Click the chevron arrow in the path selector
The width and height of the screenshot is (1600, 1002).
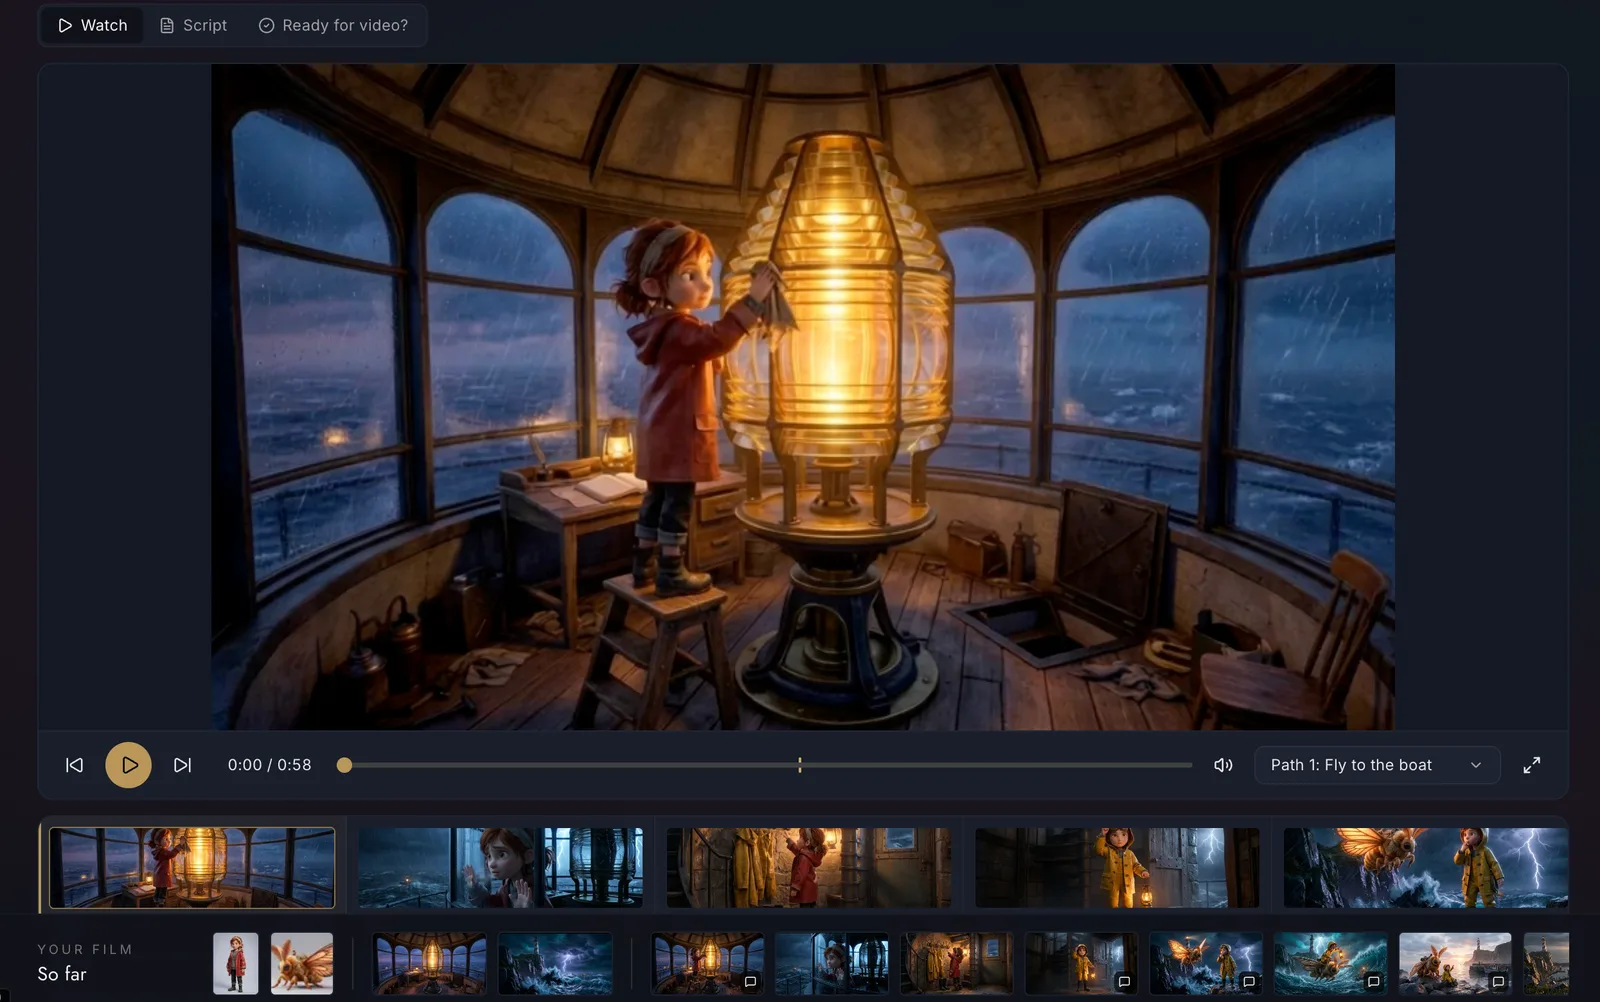point(1476,765)
